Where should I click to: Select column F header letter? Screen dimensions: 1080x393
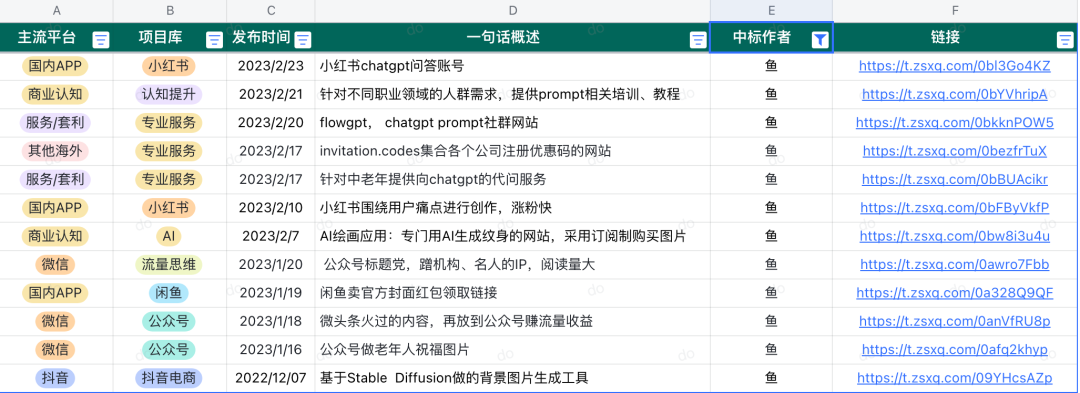pyautogui.click(x=955, y=10)
